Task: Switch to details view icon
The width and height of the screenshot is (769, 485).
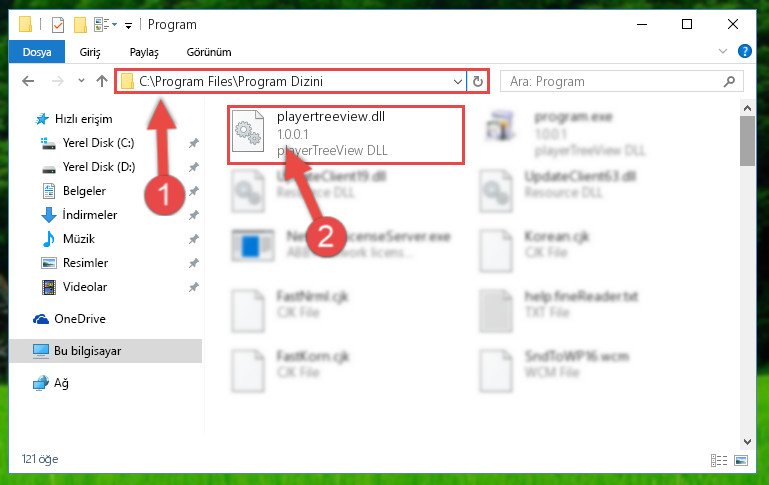Action: pyautogui.click(x=719, y=460)
